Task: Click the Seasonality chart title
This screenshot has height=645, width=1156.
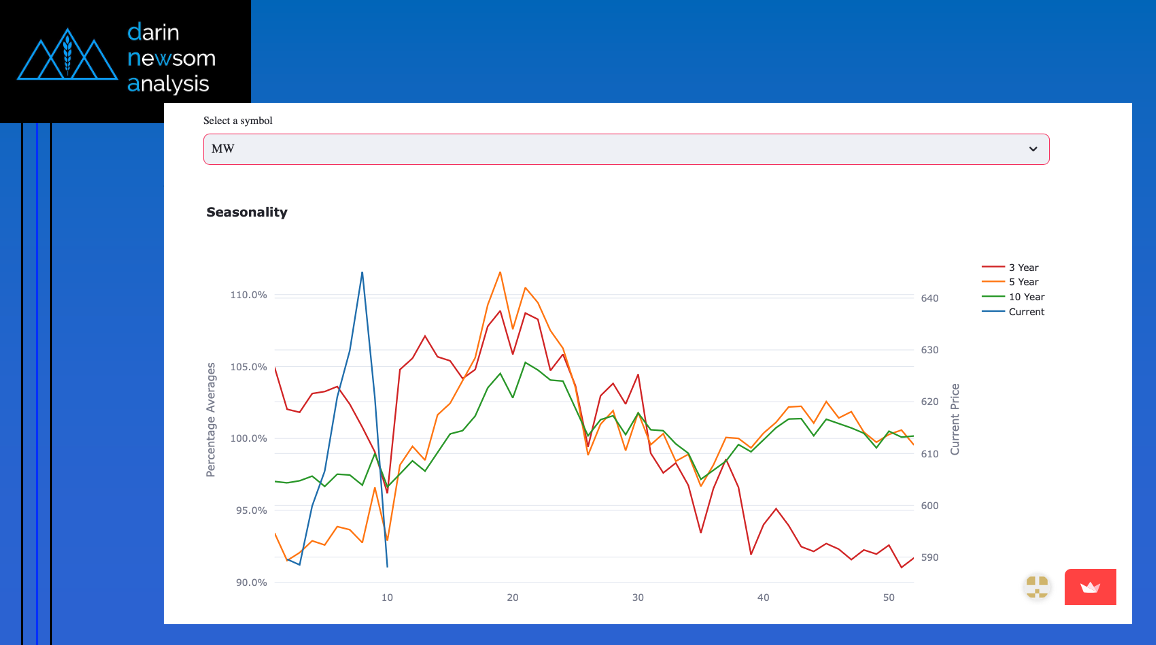Action: [247, 212]
